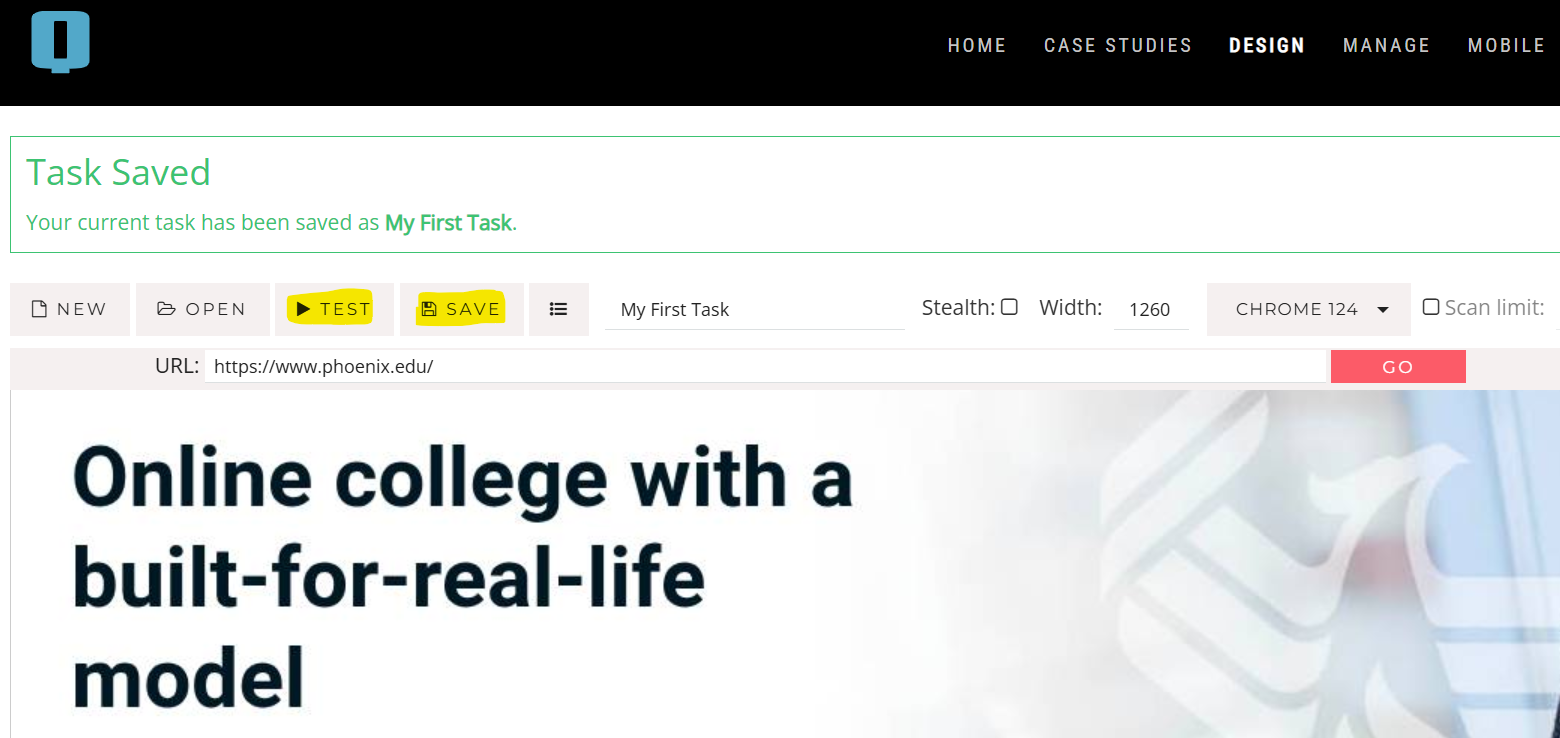The height and width of the screenshot is (738, 1560).
Task: Tick the Scan limit checkbox
Action: coord(1431,307)
